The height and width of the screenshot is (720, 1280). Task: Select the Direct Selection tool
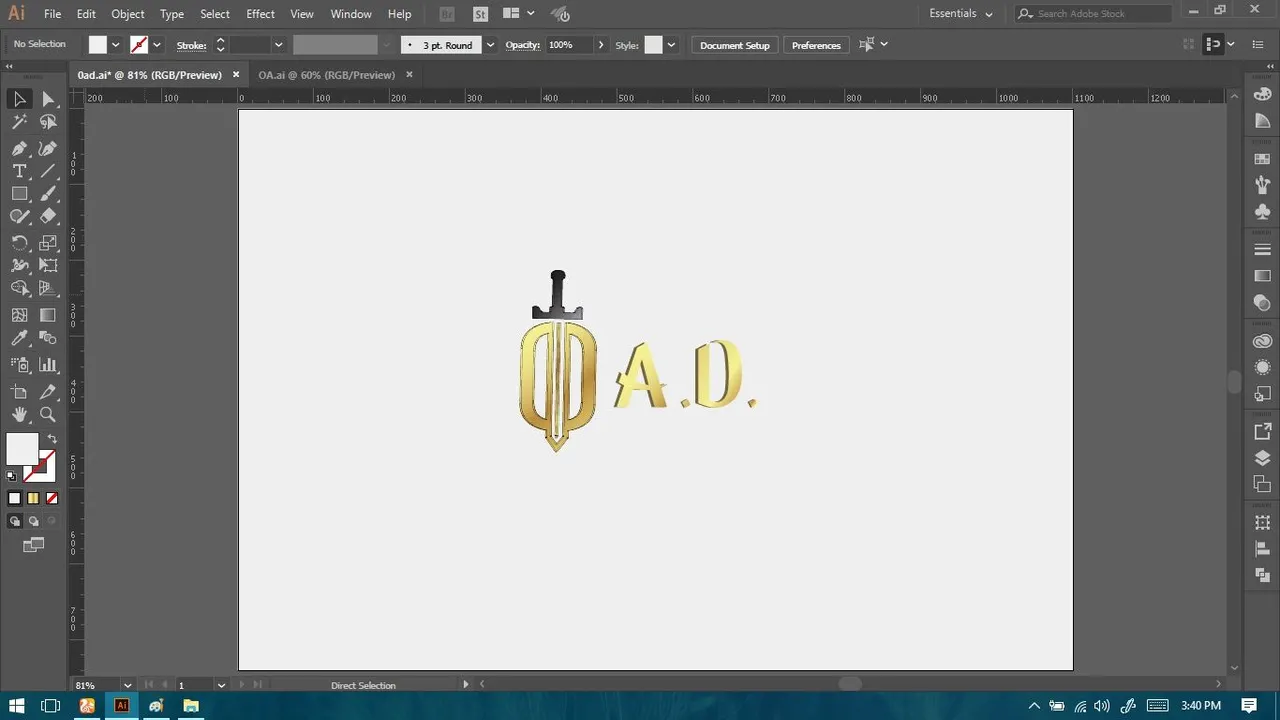(48, 99)
